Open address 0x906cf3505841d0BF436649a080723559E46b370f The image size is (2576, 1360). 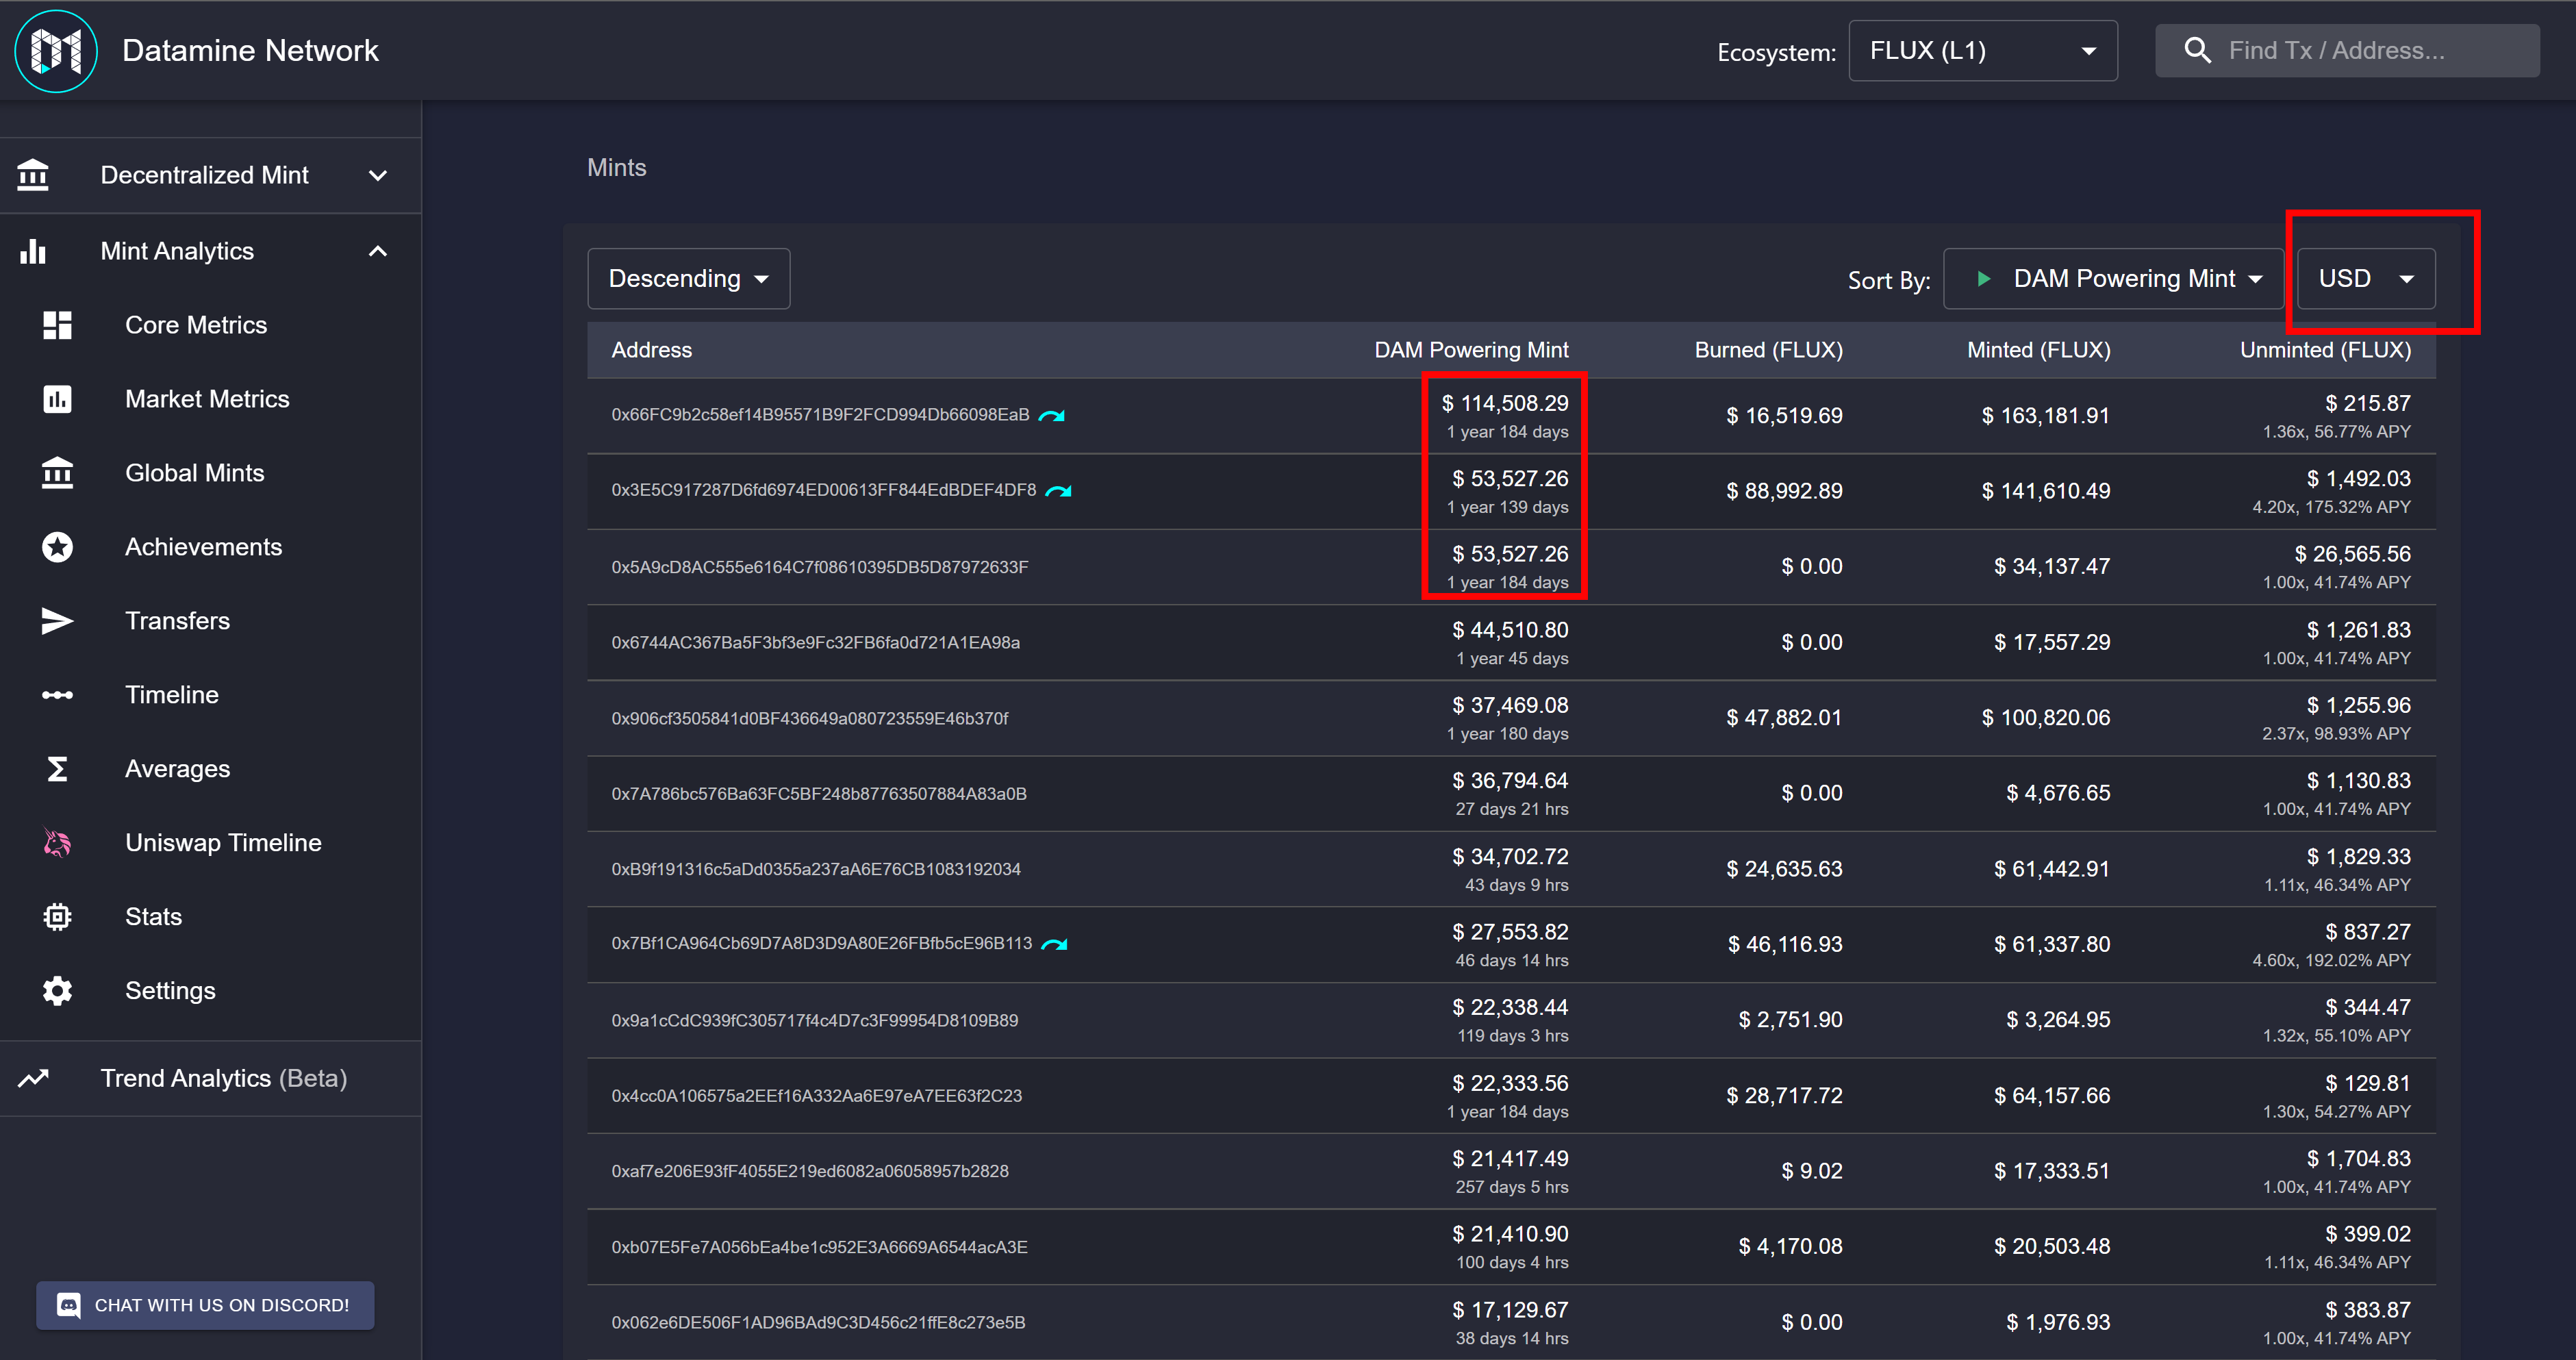pyautogui.click(x=810, y=718)
